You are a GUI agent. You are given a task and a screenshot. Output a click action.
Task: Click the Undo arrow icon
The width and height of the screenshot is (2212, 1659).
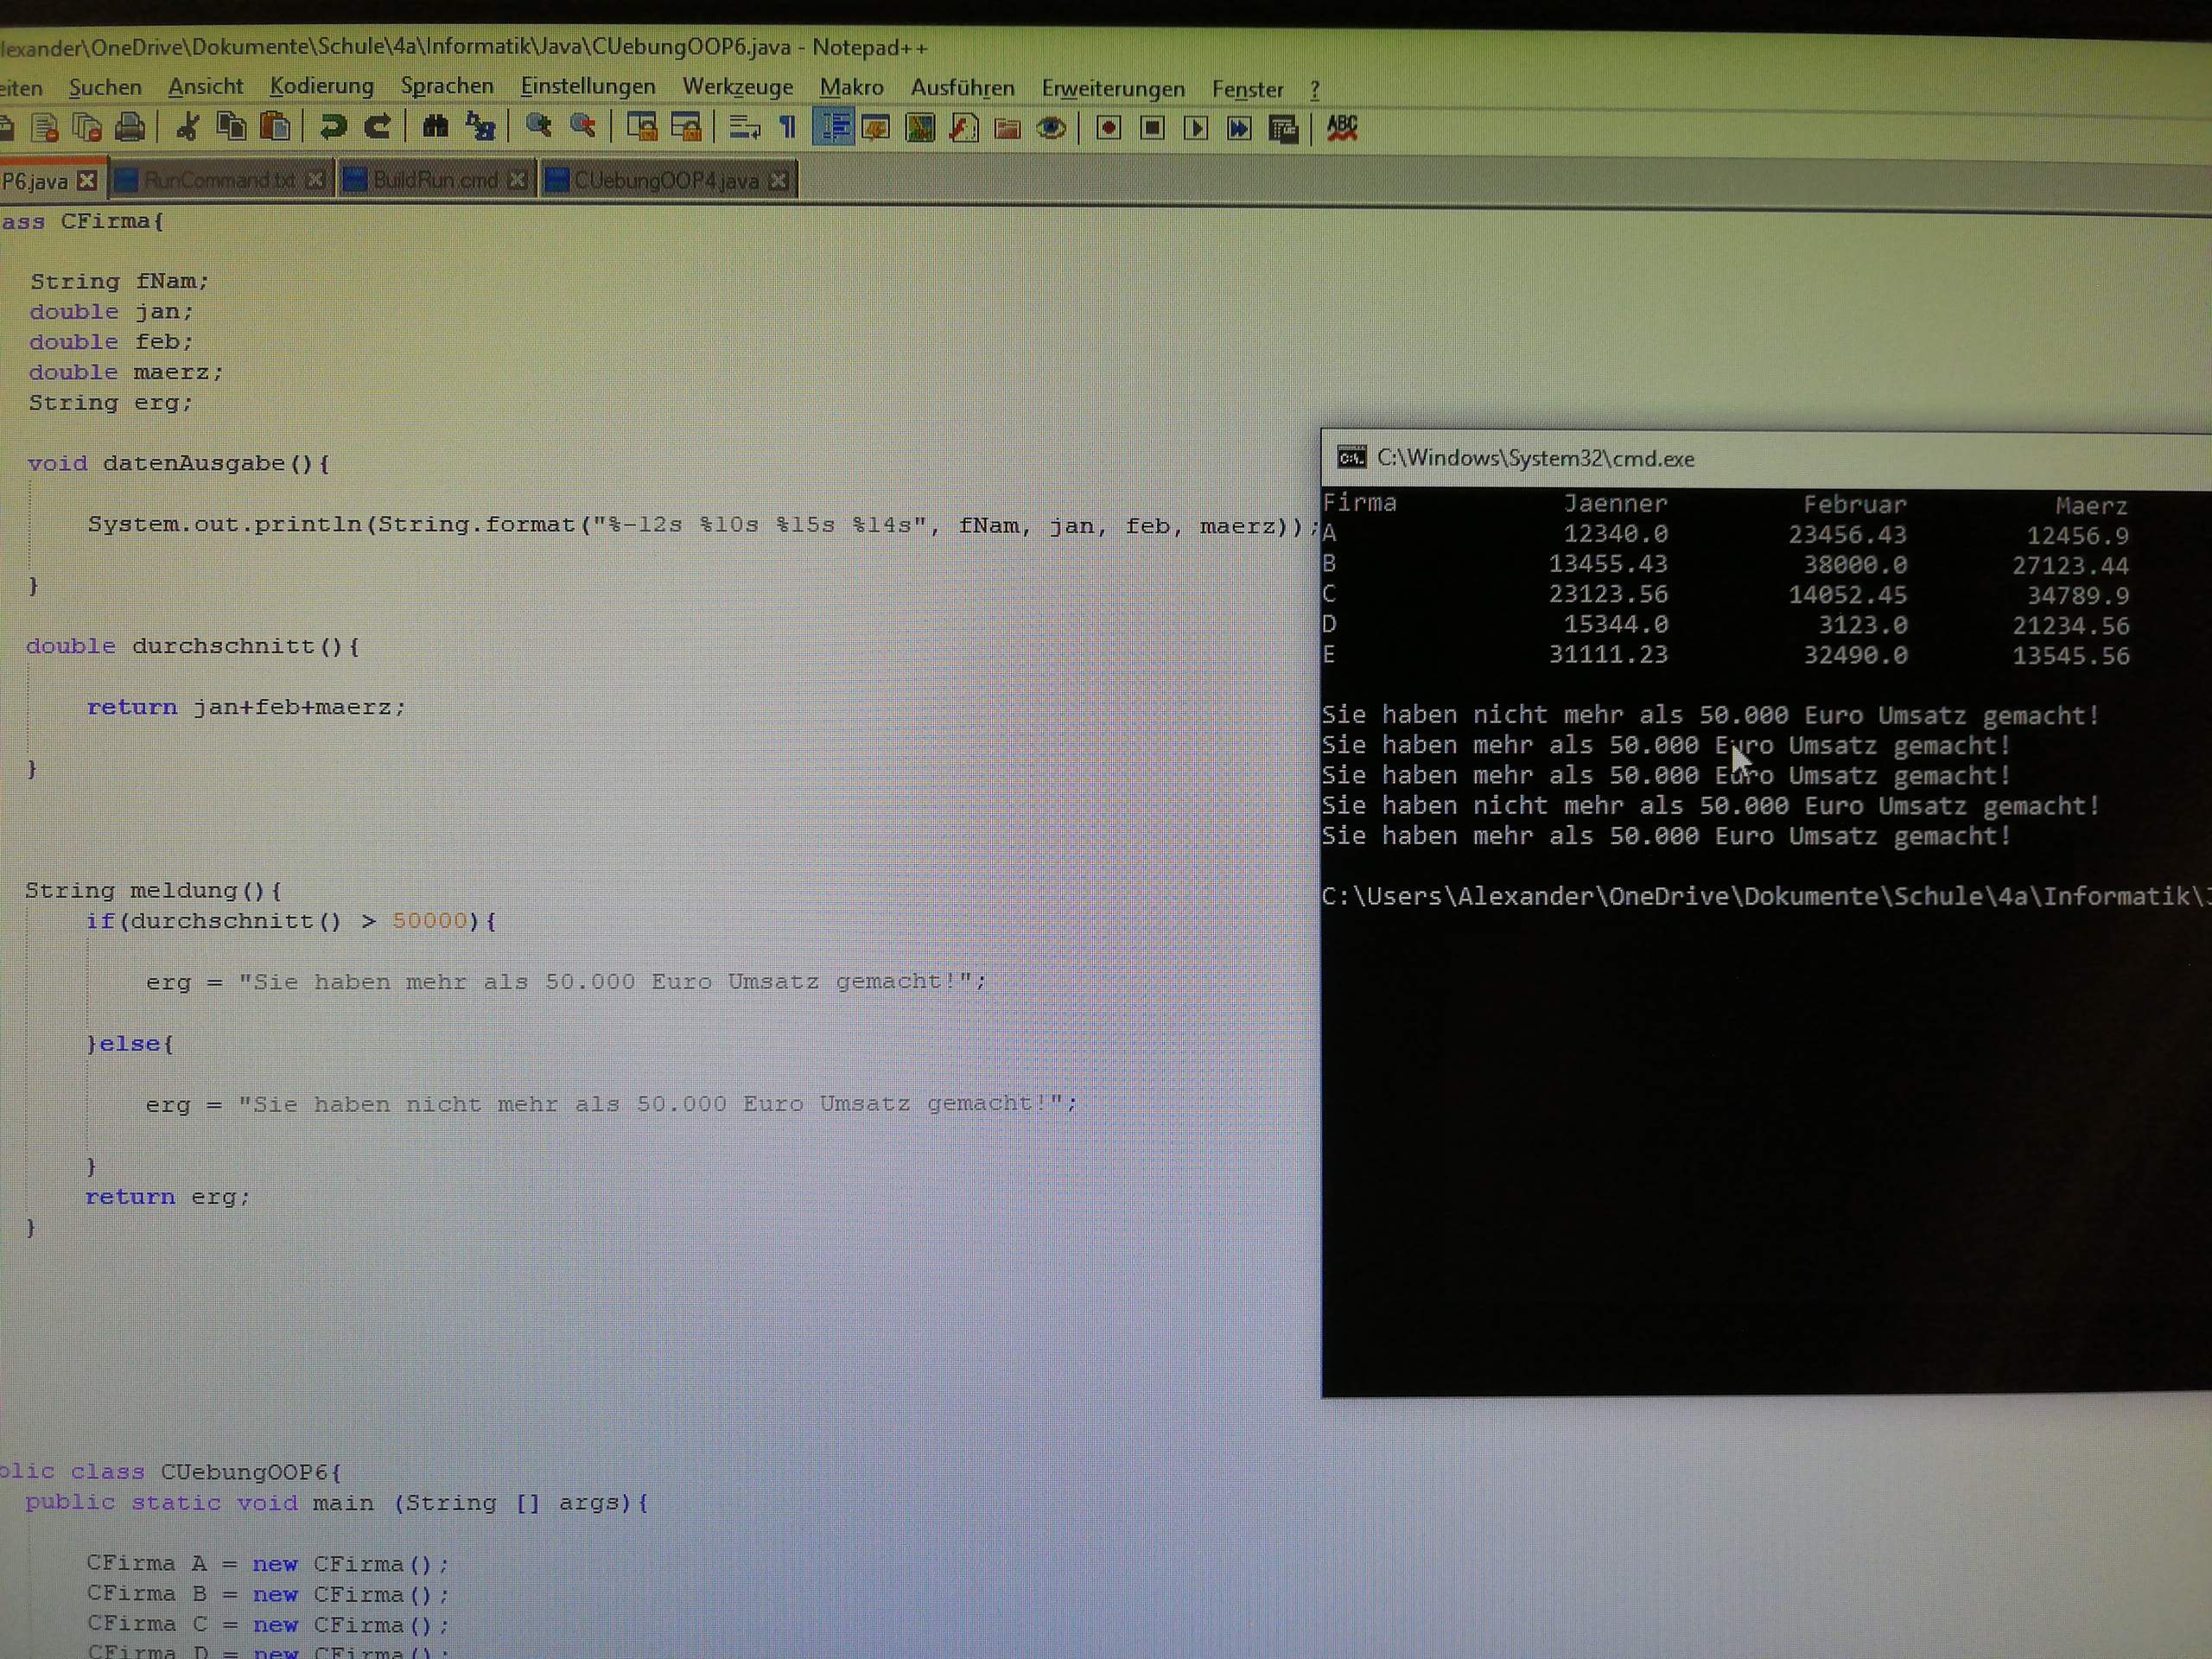point(333,126)
